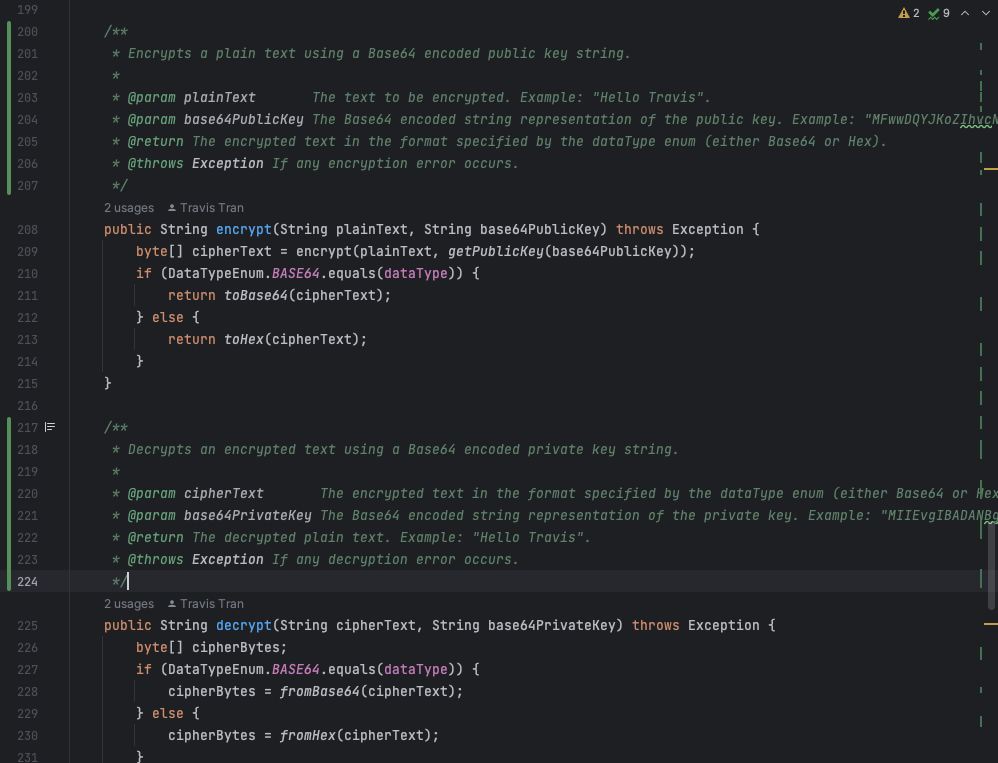Click the green change marker beside line 220
Viewport: 998px width, 763px height.
9,493
